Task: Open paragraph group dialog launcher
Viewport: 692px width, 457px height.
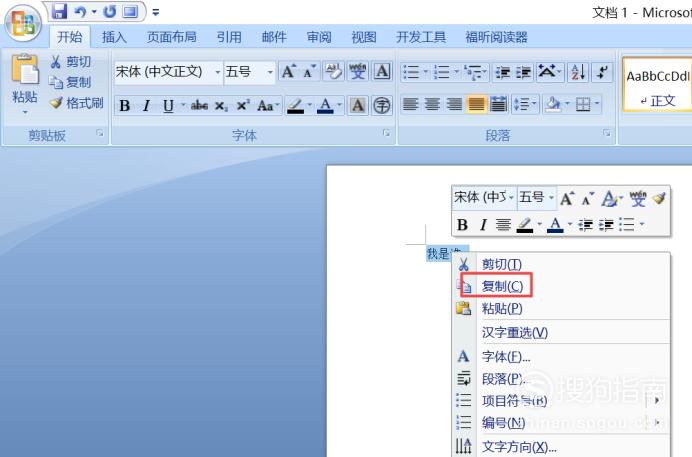Action: 607,133
